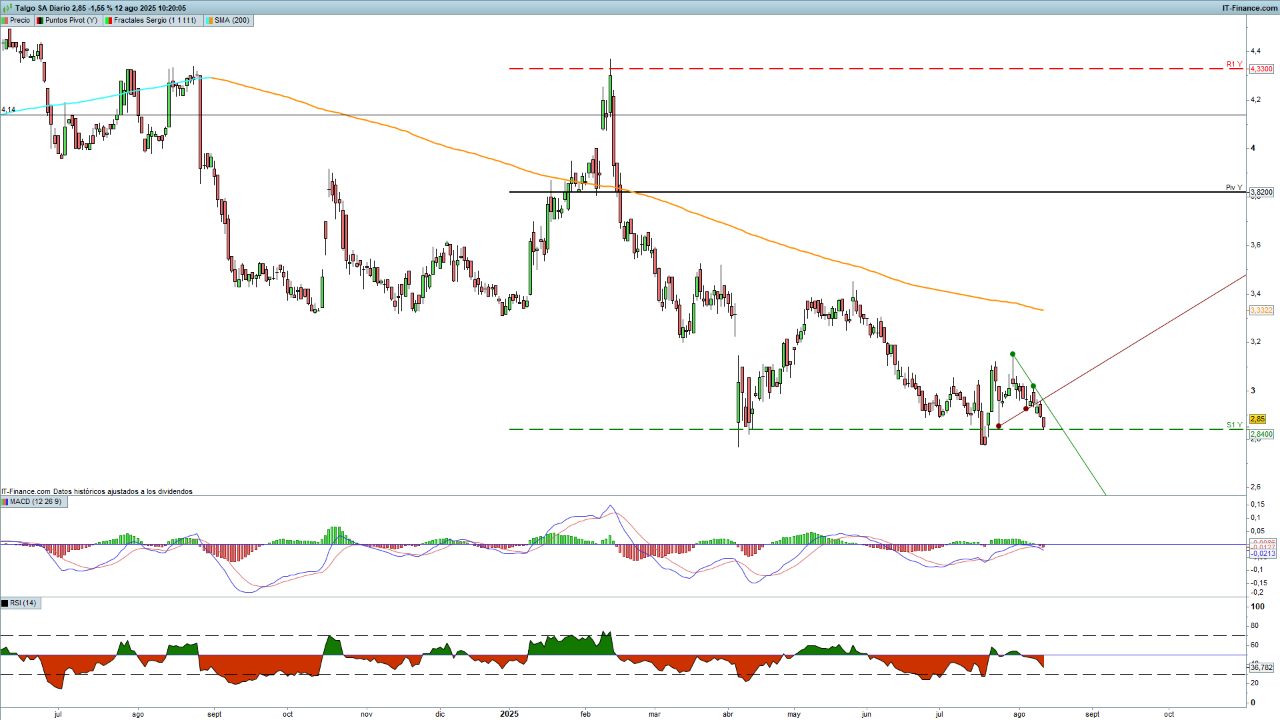Click the orange SMA value tag 3,3322
The height and width of the screenshot is (720, 1280).
pyautogui.click(x=1261, y=311)
